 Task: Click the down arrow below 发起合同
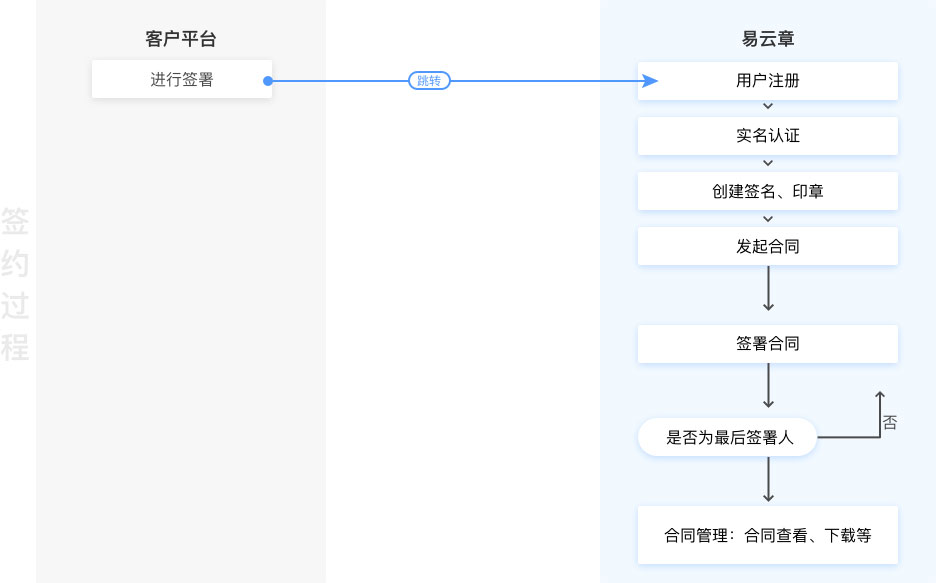click(768, 291)
